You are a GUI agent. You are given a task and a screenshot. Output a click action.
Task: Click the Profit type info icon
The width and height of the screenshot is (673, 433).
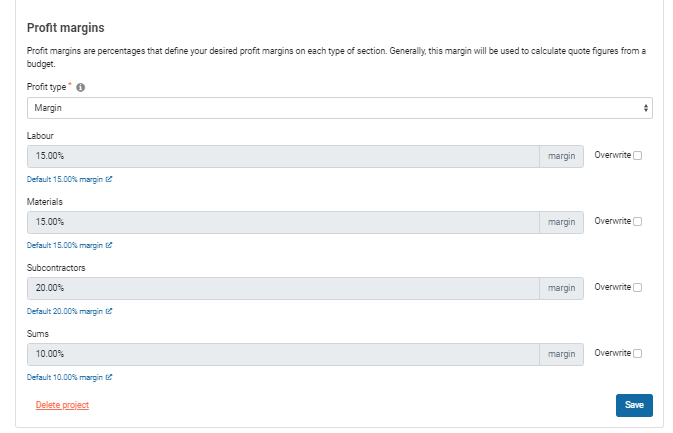tap(80, 87)
